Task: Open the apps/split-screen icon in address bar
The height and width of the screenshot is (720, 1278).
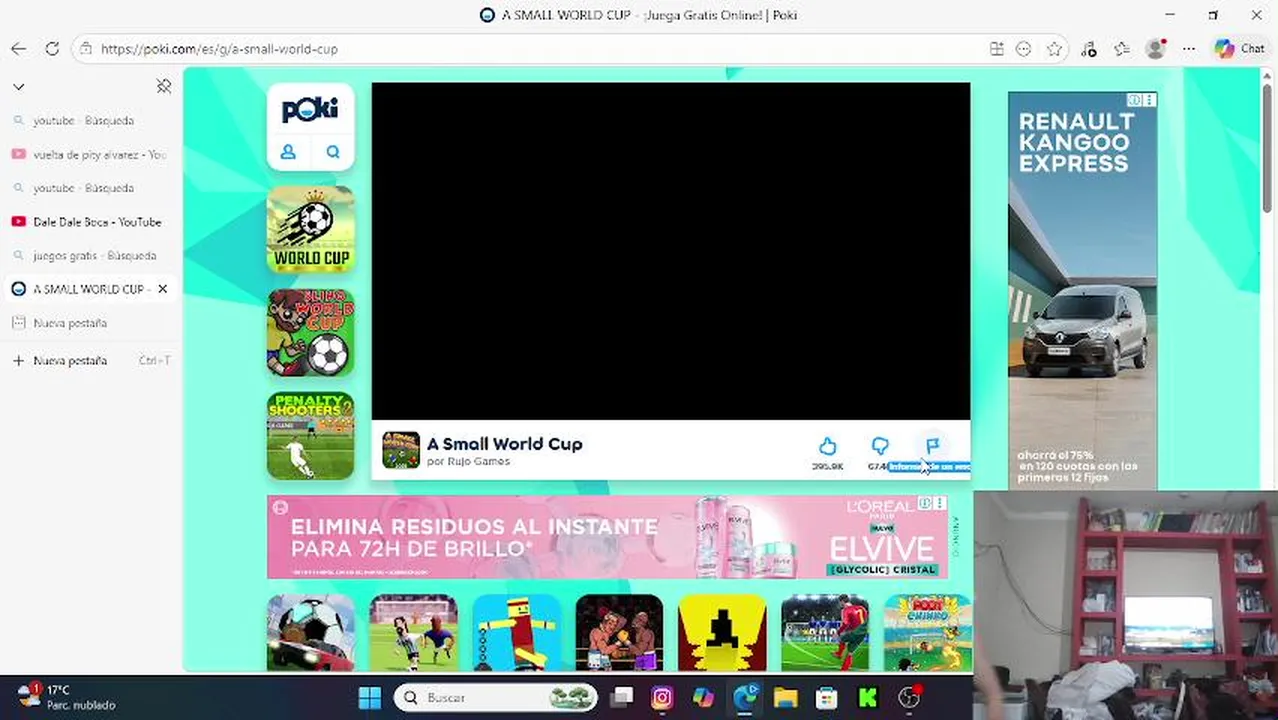Action: pos(996,48)
